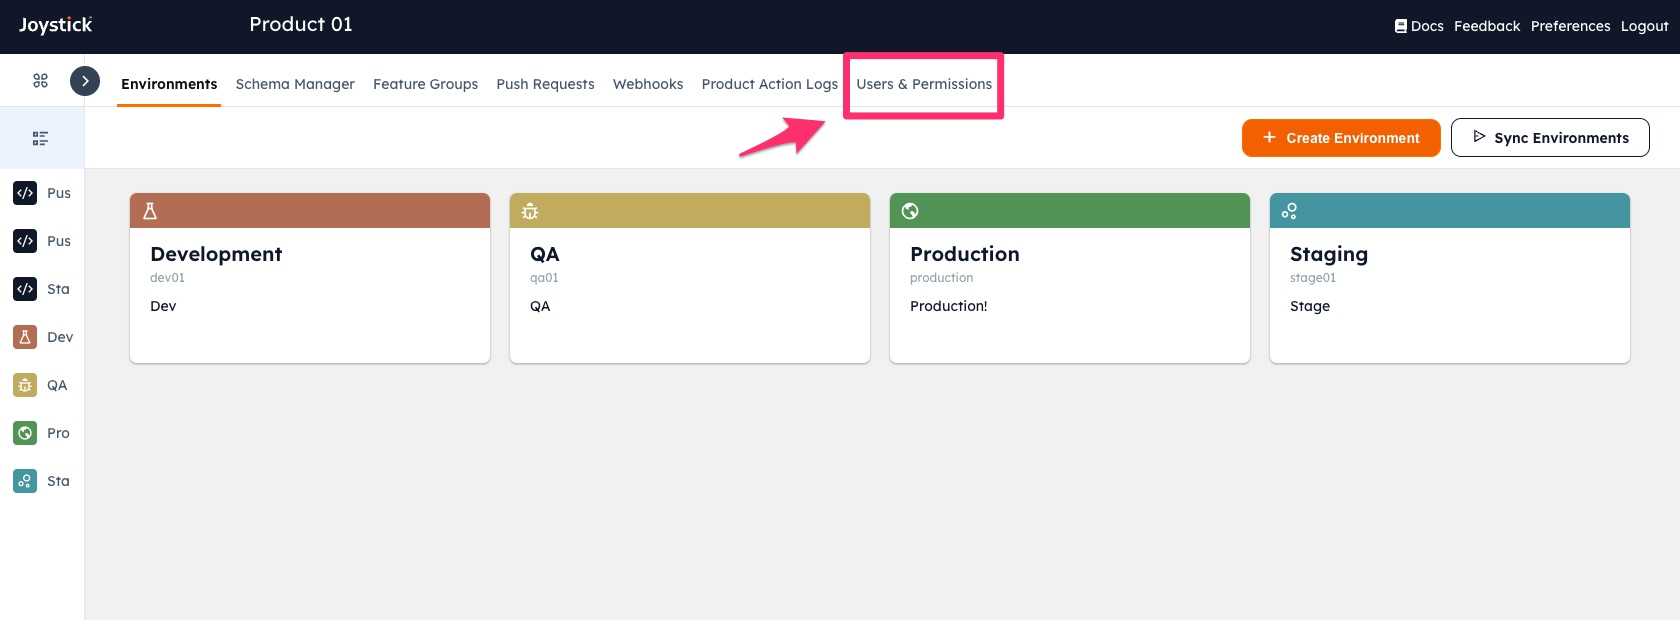
Task: Click the qa01 identifier text
Action: pos(544,278)
